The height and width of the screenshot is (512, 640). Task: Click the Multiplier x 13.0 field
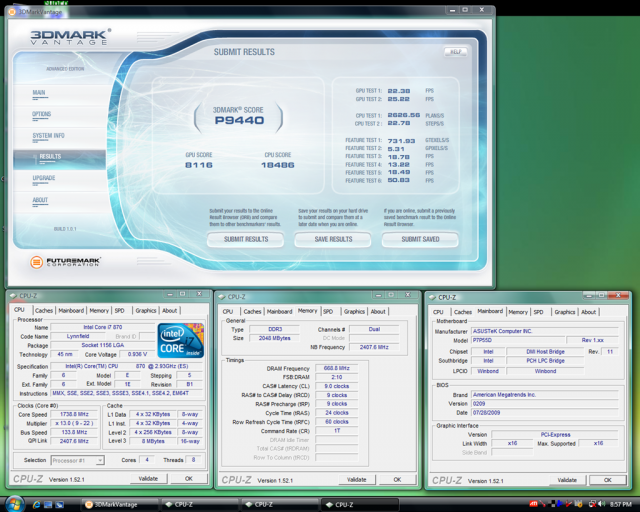tap(74, 423)
